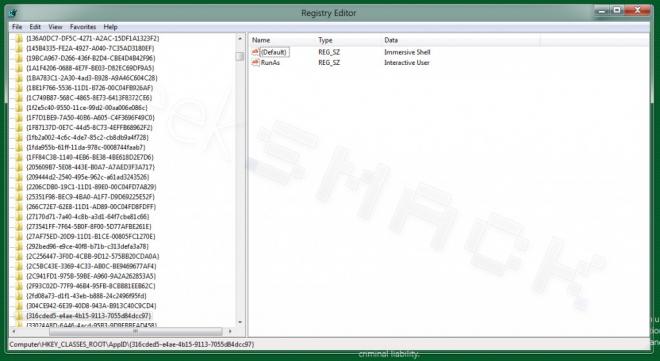The image size is (660, 361).
Task: Open the Favorites menu
Action: [x=83, y=27]
